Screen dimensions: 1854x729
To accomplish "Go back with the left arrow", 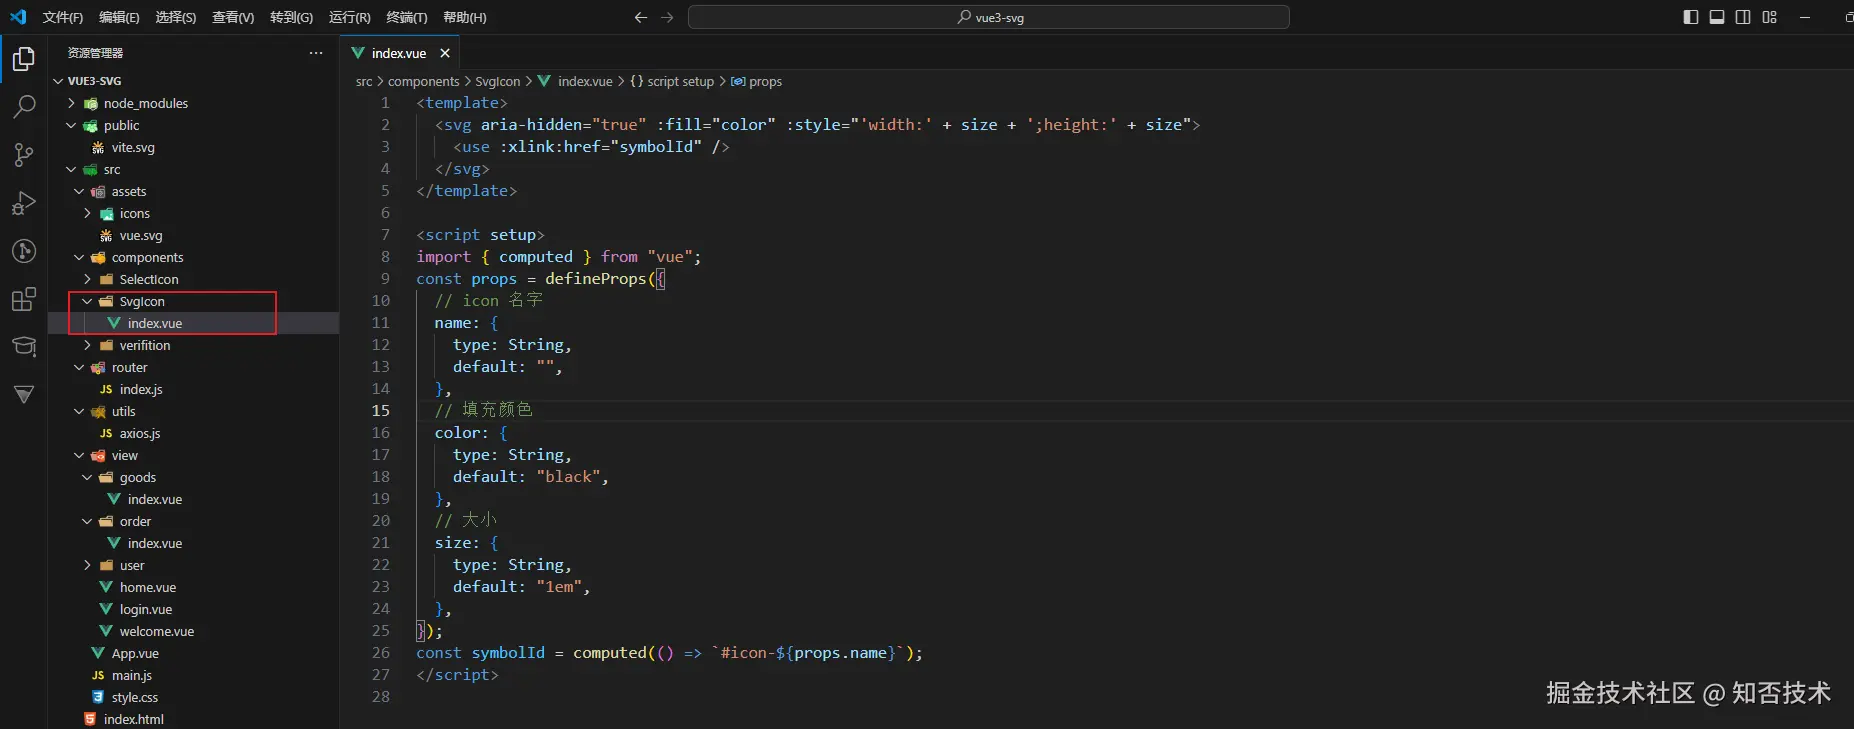I will [x=641, y=17].
